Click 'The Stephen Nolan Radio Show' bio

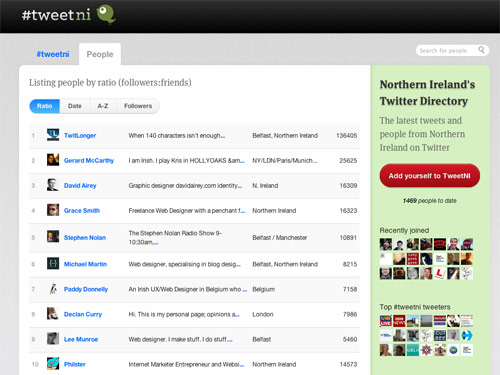click(175, 237)
